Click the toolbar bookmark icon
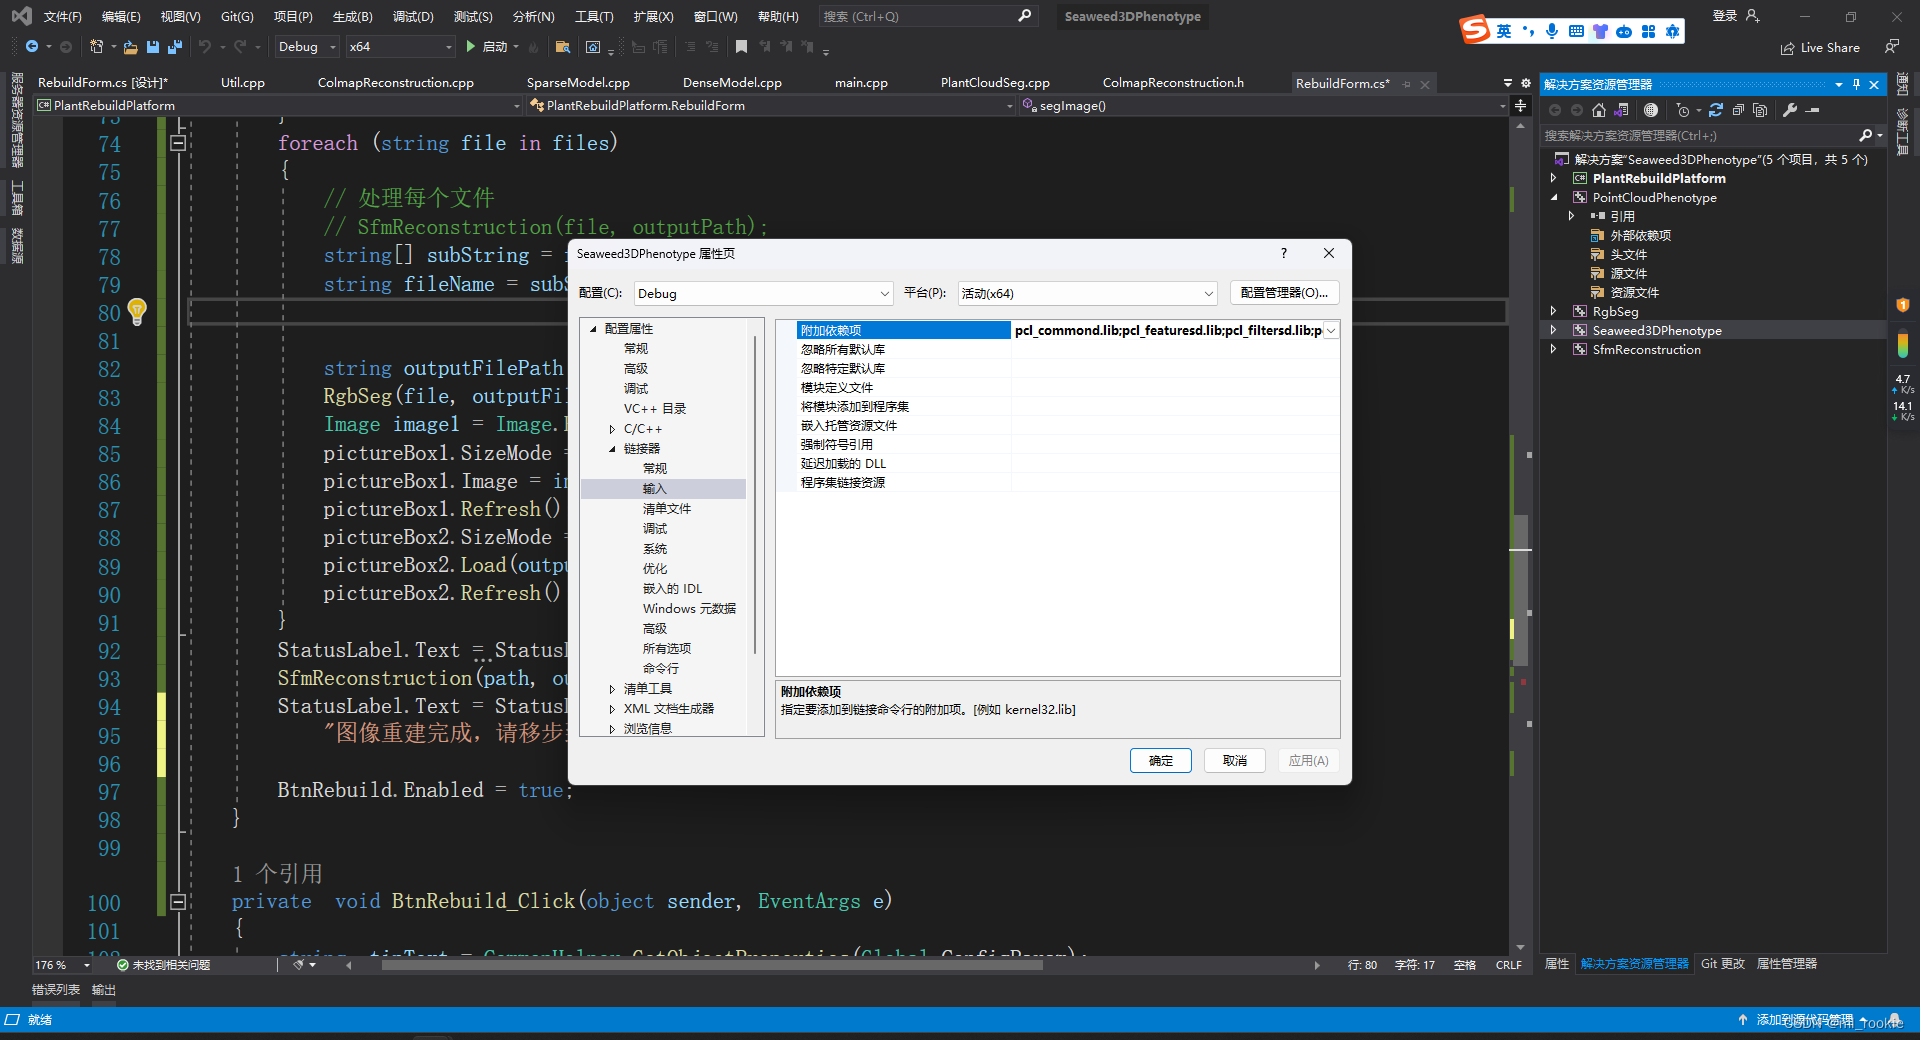The height and width of the screenshot is (1040, 1920). pos(741,47)
